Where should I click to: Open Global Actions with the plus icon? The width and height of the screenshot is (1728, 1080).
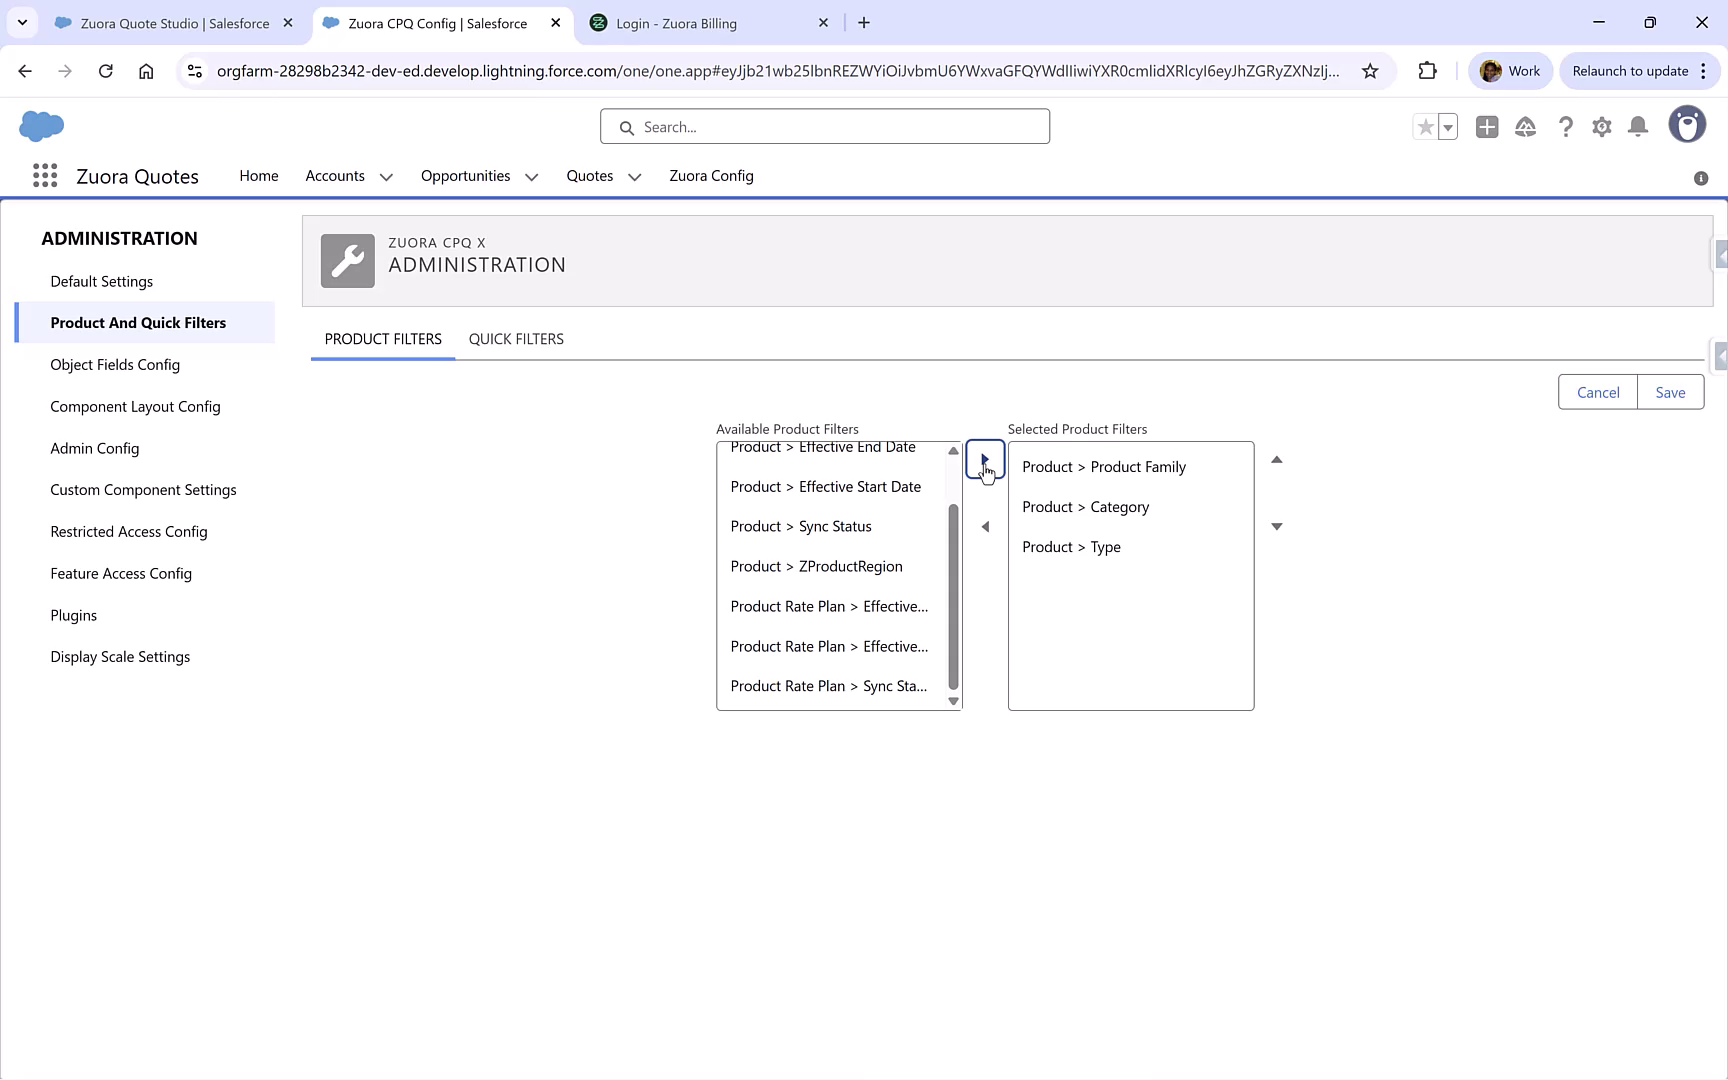point(1487,126)
